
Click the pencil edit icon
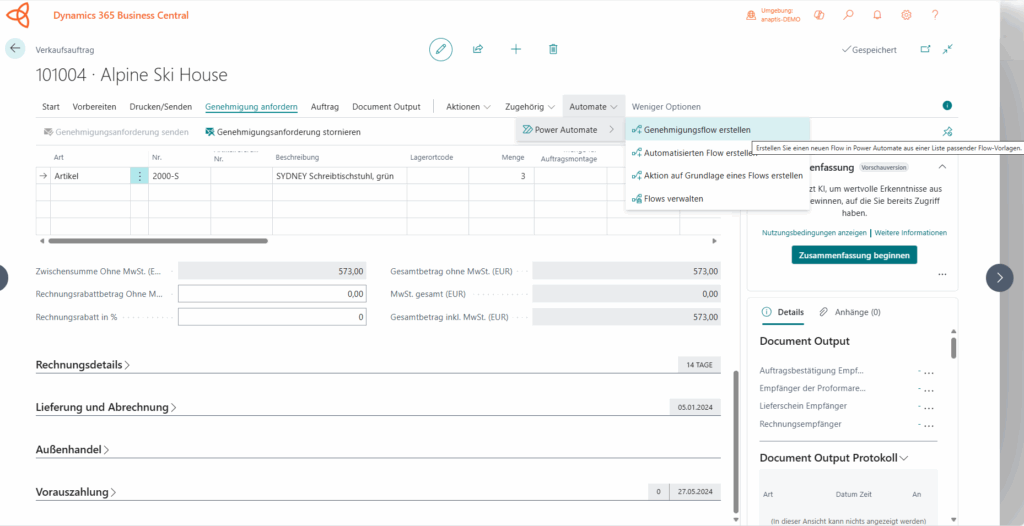point(441,49)
